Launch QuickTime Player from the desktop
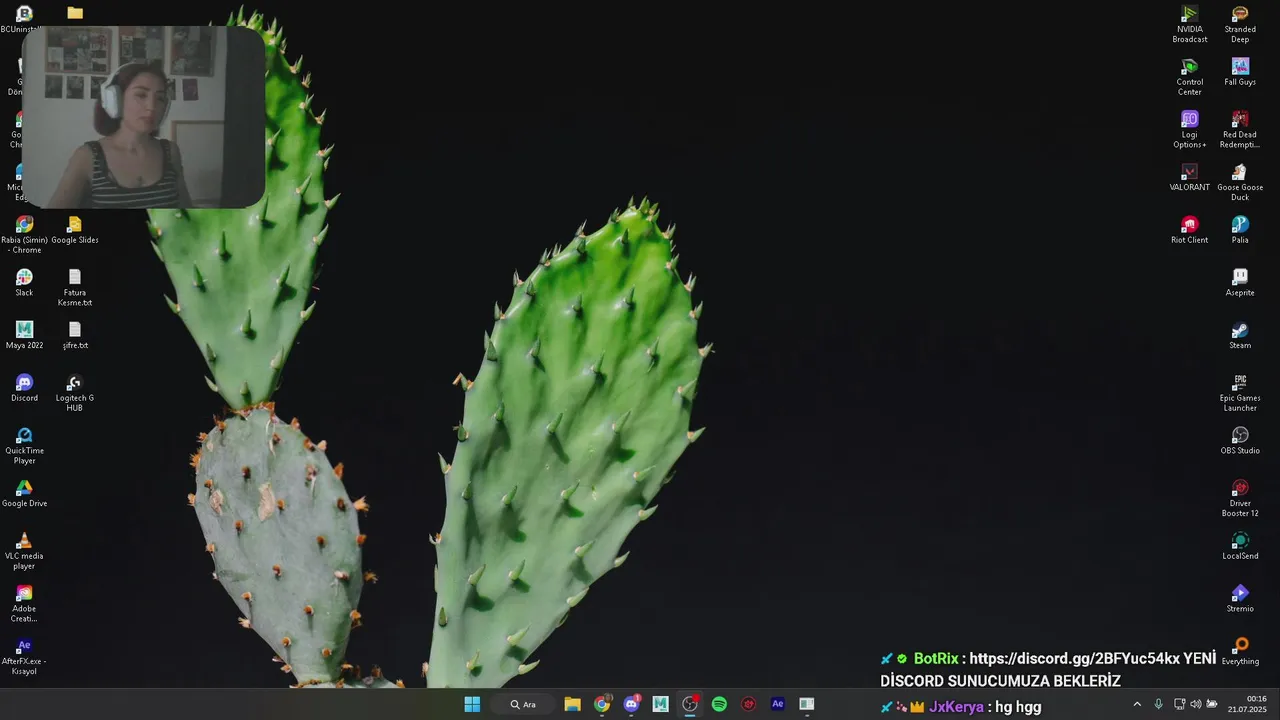1280x720 pixels. click(24, 446)
